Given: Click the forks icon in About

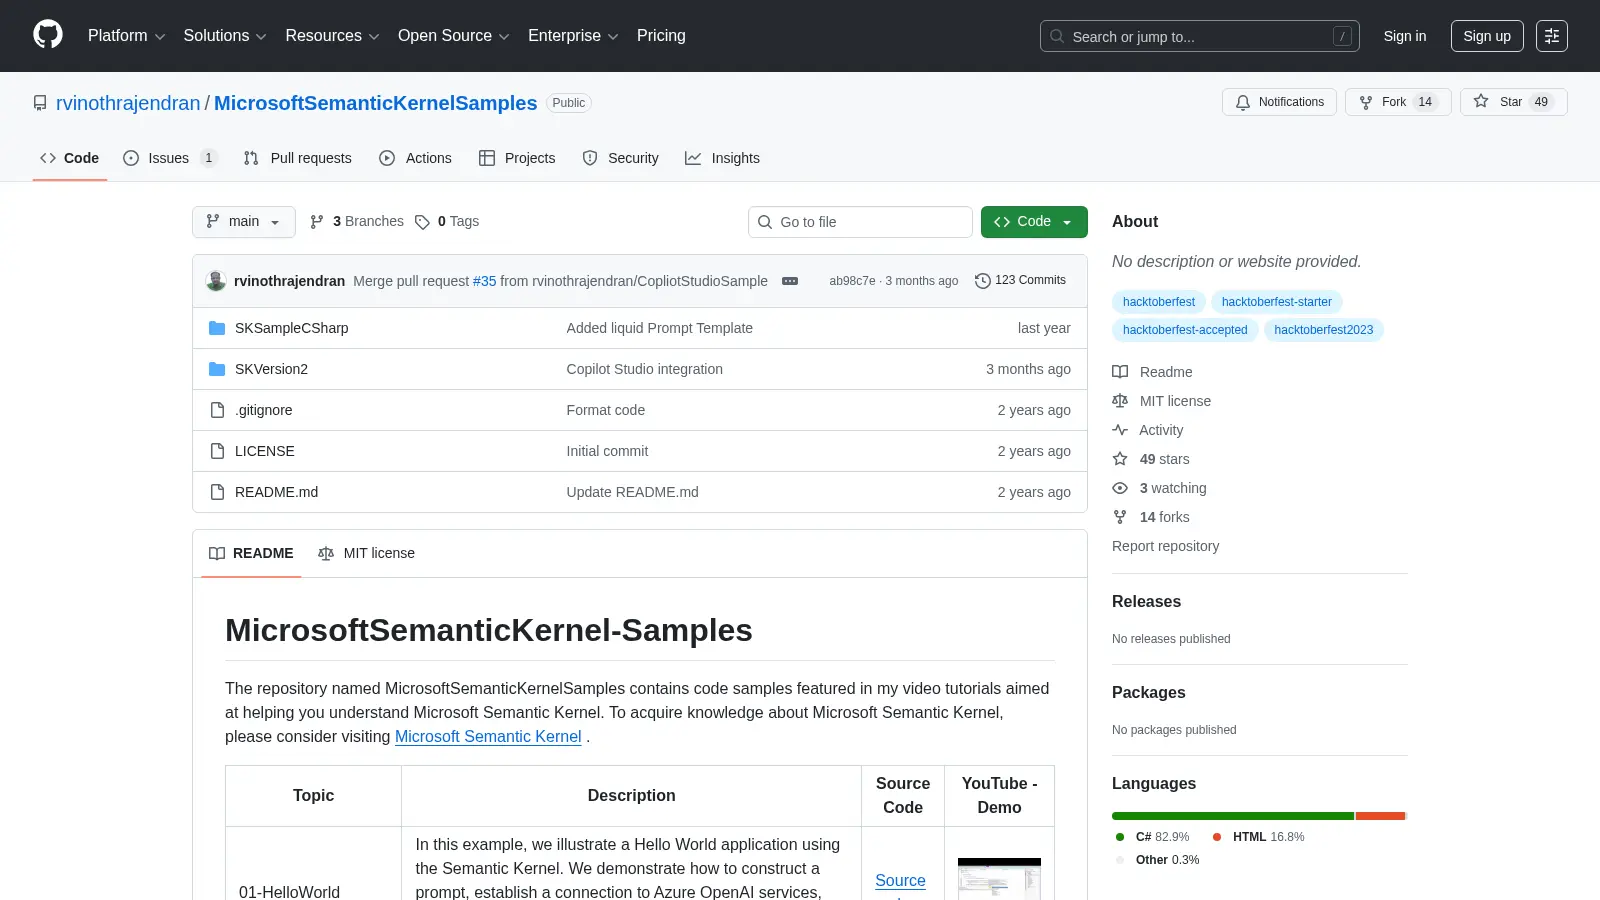Looking at the screenshot, I should coord(1120,517).
